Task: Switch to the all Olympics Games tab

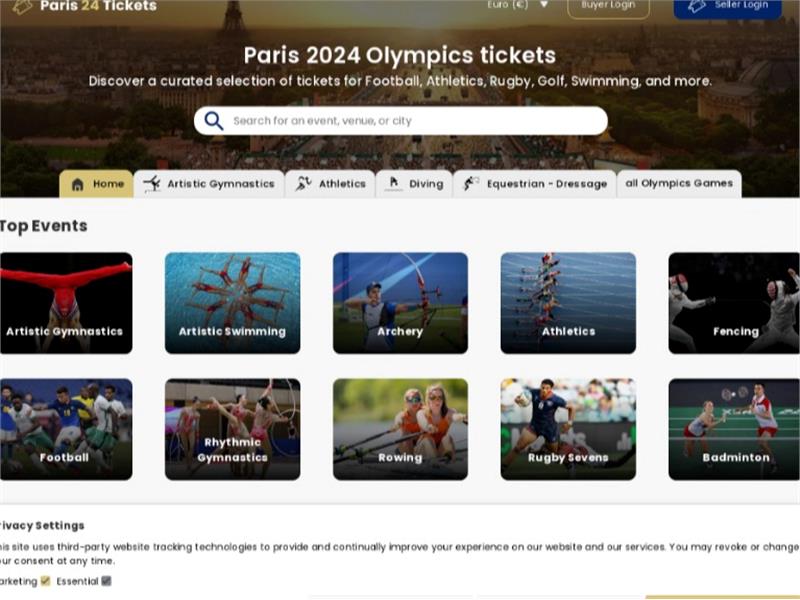Action: click(679, 184)
